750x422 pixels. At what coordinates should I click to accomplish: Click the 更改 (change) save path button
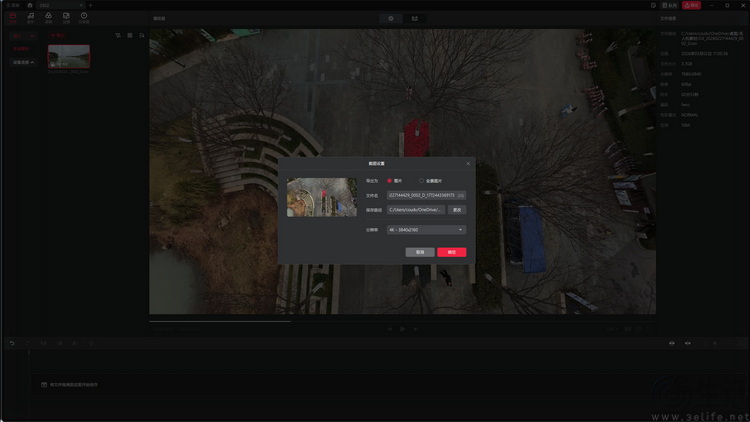tap(457, 210)
